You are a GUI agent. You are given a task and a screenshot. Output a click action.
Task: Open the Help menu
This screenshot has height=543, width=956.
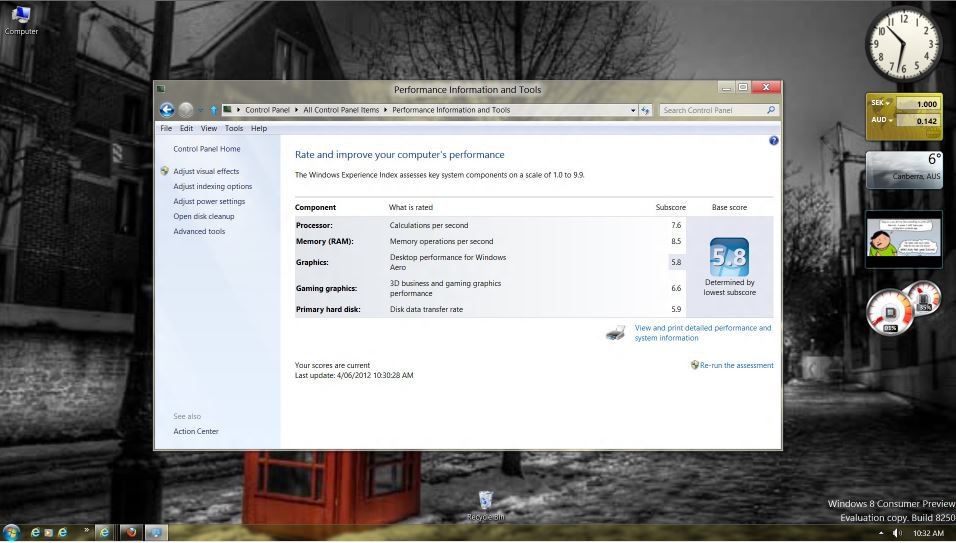(x=259, y=129)
